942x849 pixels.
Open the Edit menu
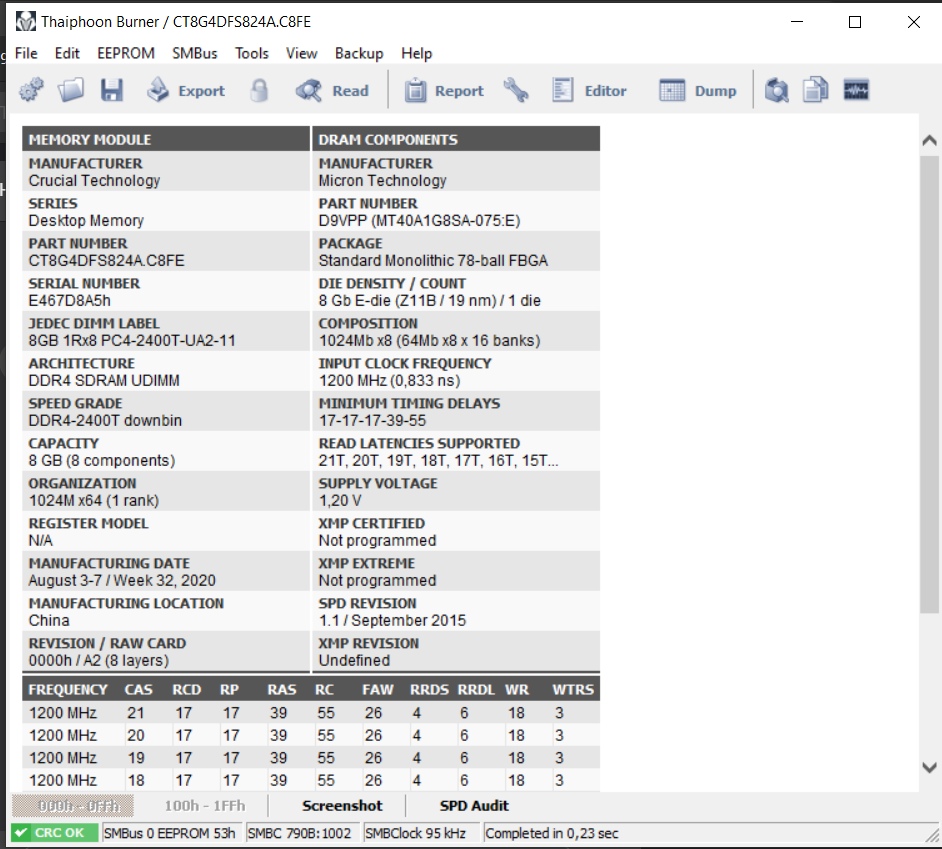tap(67, 53)
